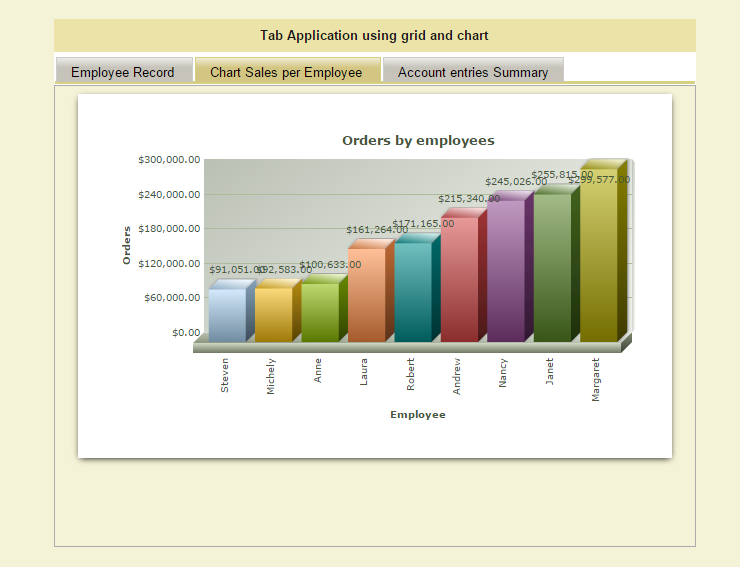Select Janet's dark green bar
The width and height of the screenshot is (740, 567).
point(551,268)
